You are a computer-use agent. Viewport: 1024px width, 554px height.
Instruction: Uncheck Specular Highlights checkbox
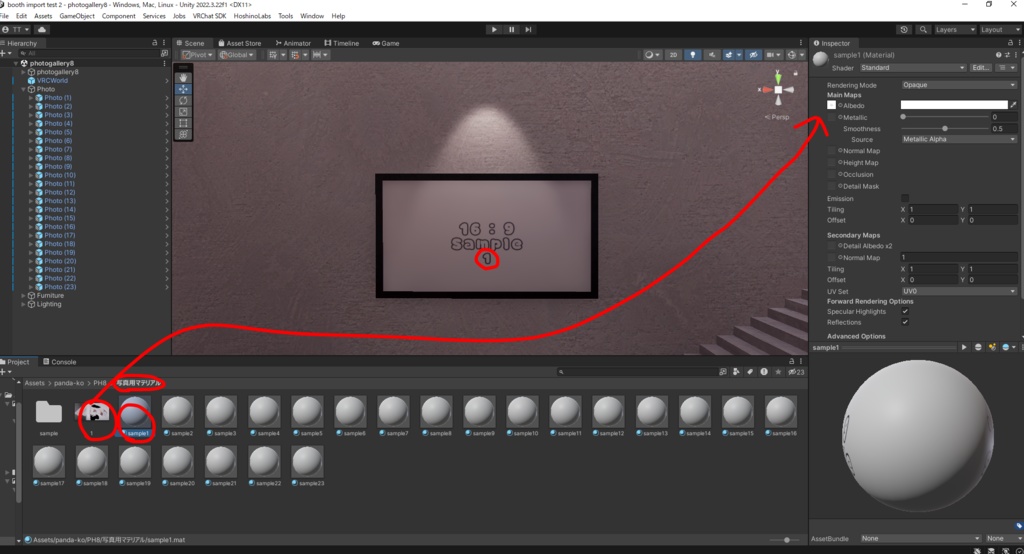coord(905,312)
